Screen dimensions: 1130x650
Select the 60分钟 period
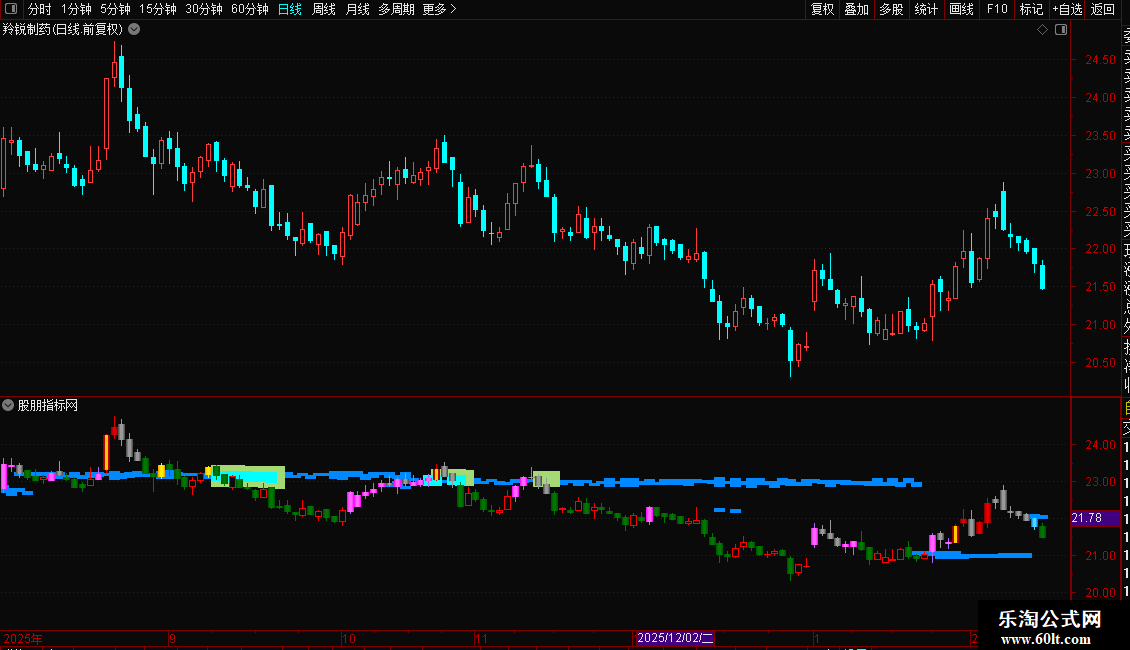tap(250, 9)
